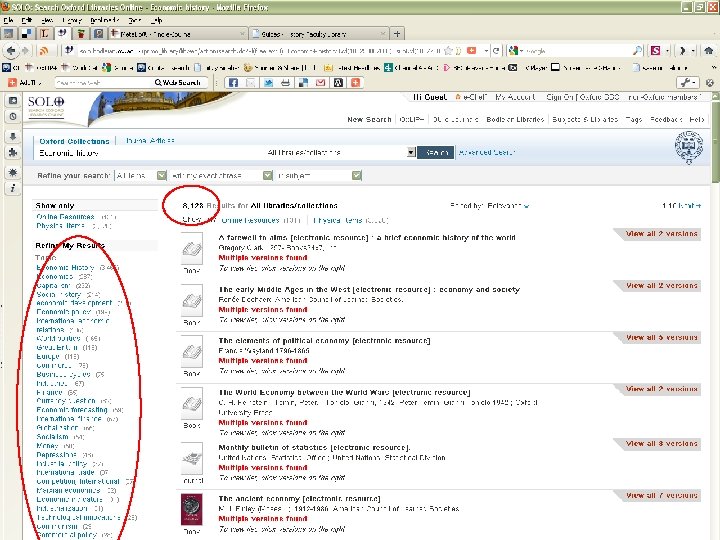The width and height of the screenshot is (720, 540).
Task: Click the Web Search button in the toolbar
Action: 178,83
